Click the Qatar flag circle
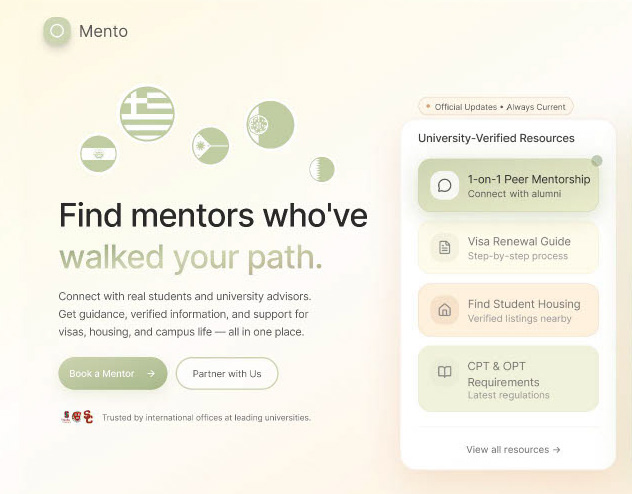Image resolution: width=632 pixels, height=494 pixels. [x=322, y=169]
